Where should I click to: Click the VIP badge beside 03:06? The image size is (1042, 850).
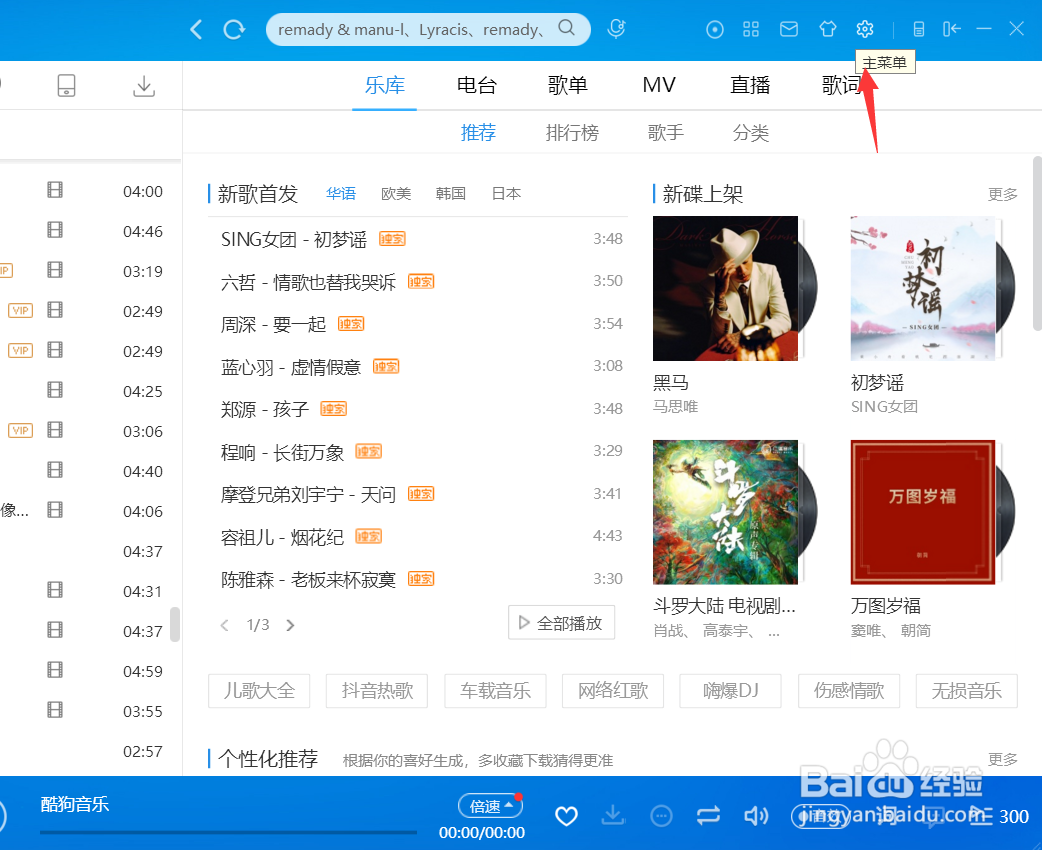pyautogui.click(x=21, y=431)
